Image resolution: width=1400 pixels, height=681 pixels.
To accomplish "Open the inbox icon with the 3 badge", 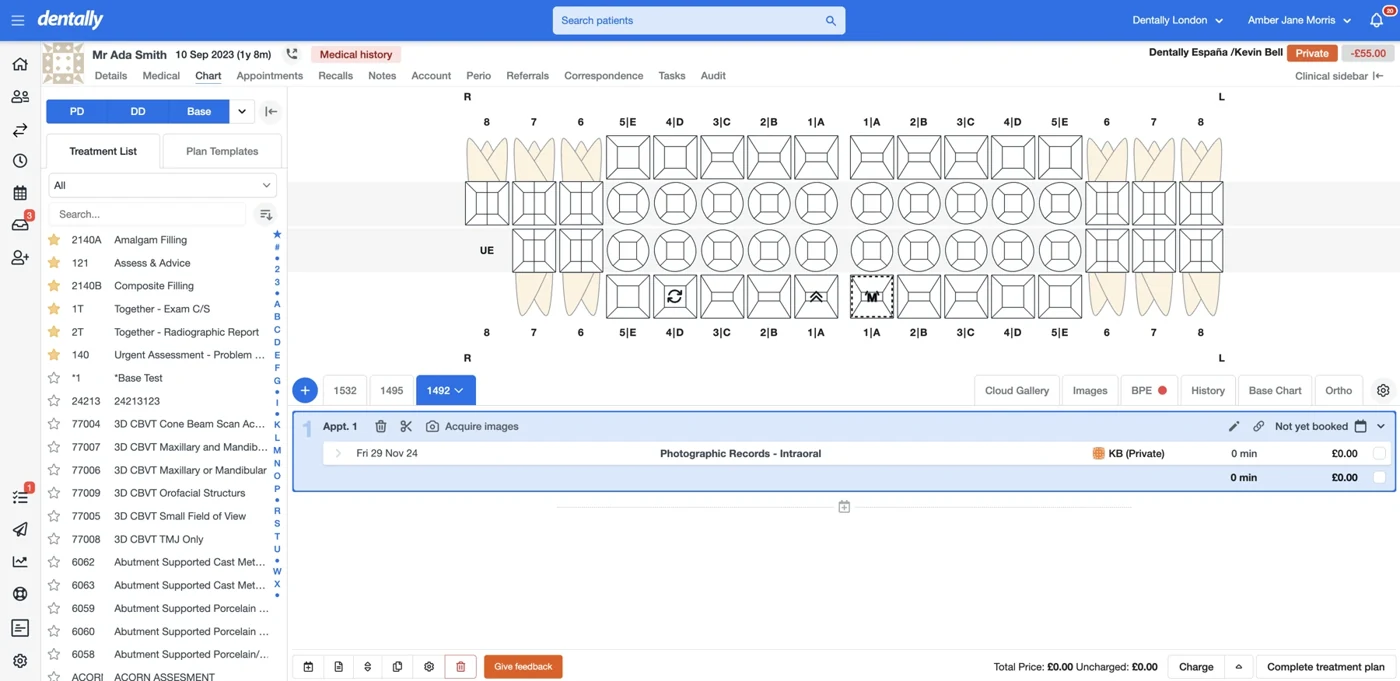I will tap(20, 225).
